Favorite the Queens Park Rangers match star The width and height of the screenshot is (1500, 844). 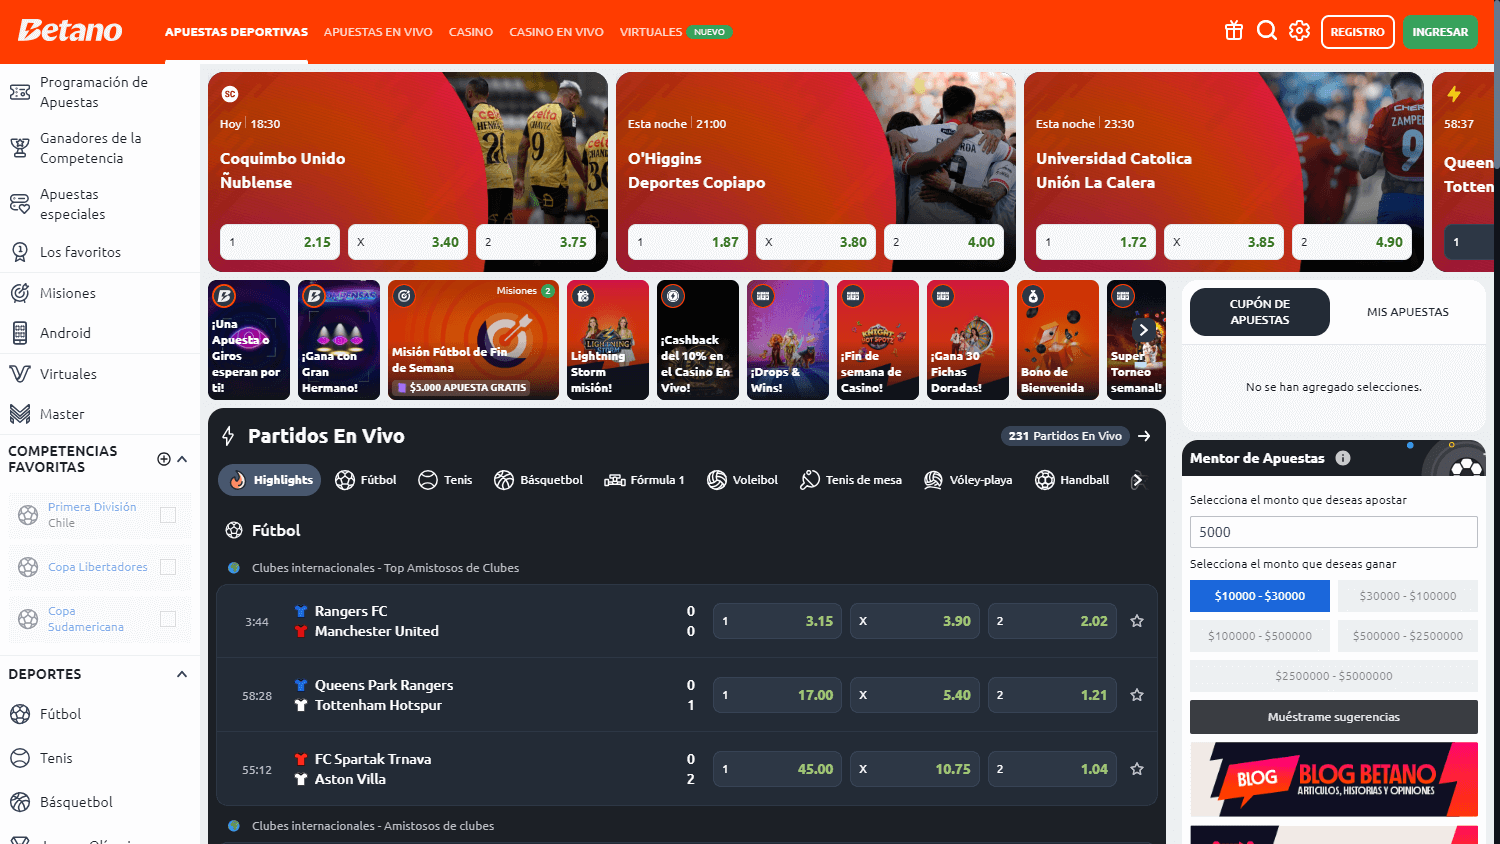pos(1137,695)
